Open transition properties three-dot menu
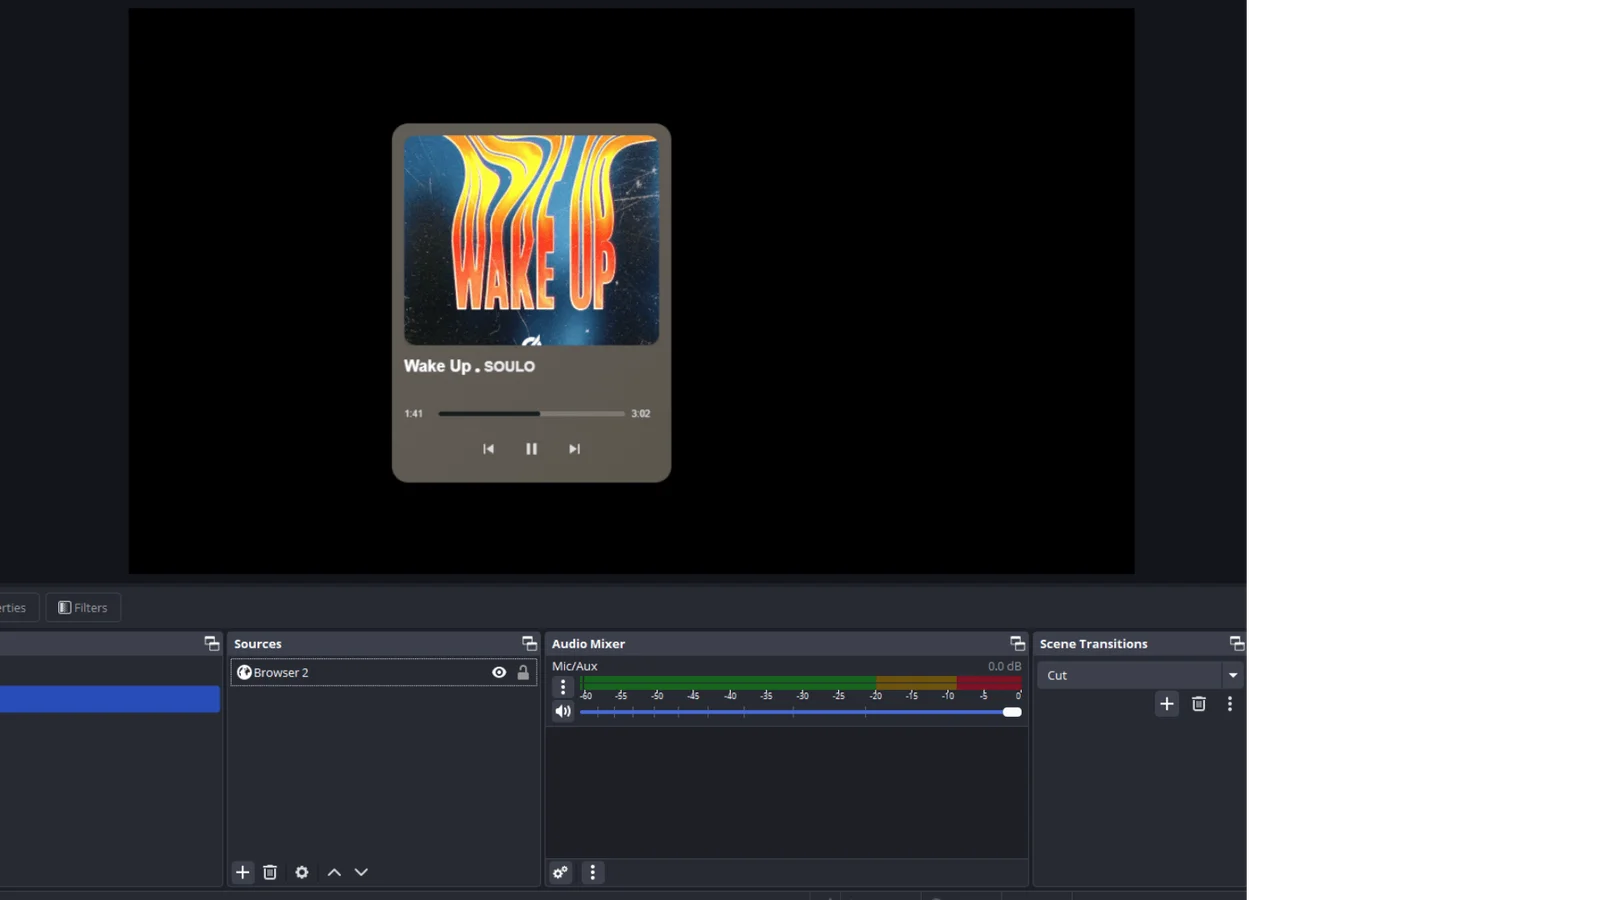This screenshot has width=1600, height=900. 1230,704
